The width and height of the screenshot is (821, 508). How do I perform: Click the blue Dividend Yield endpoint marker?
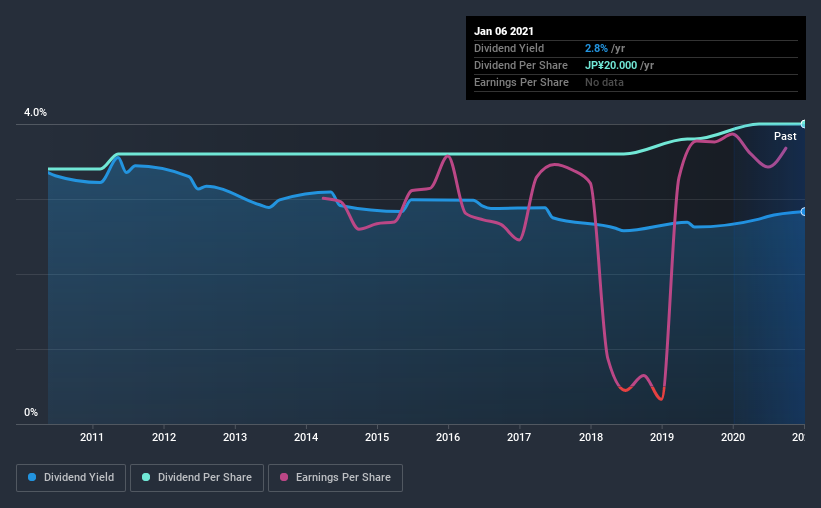803,212
